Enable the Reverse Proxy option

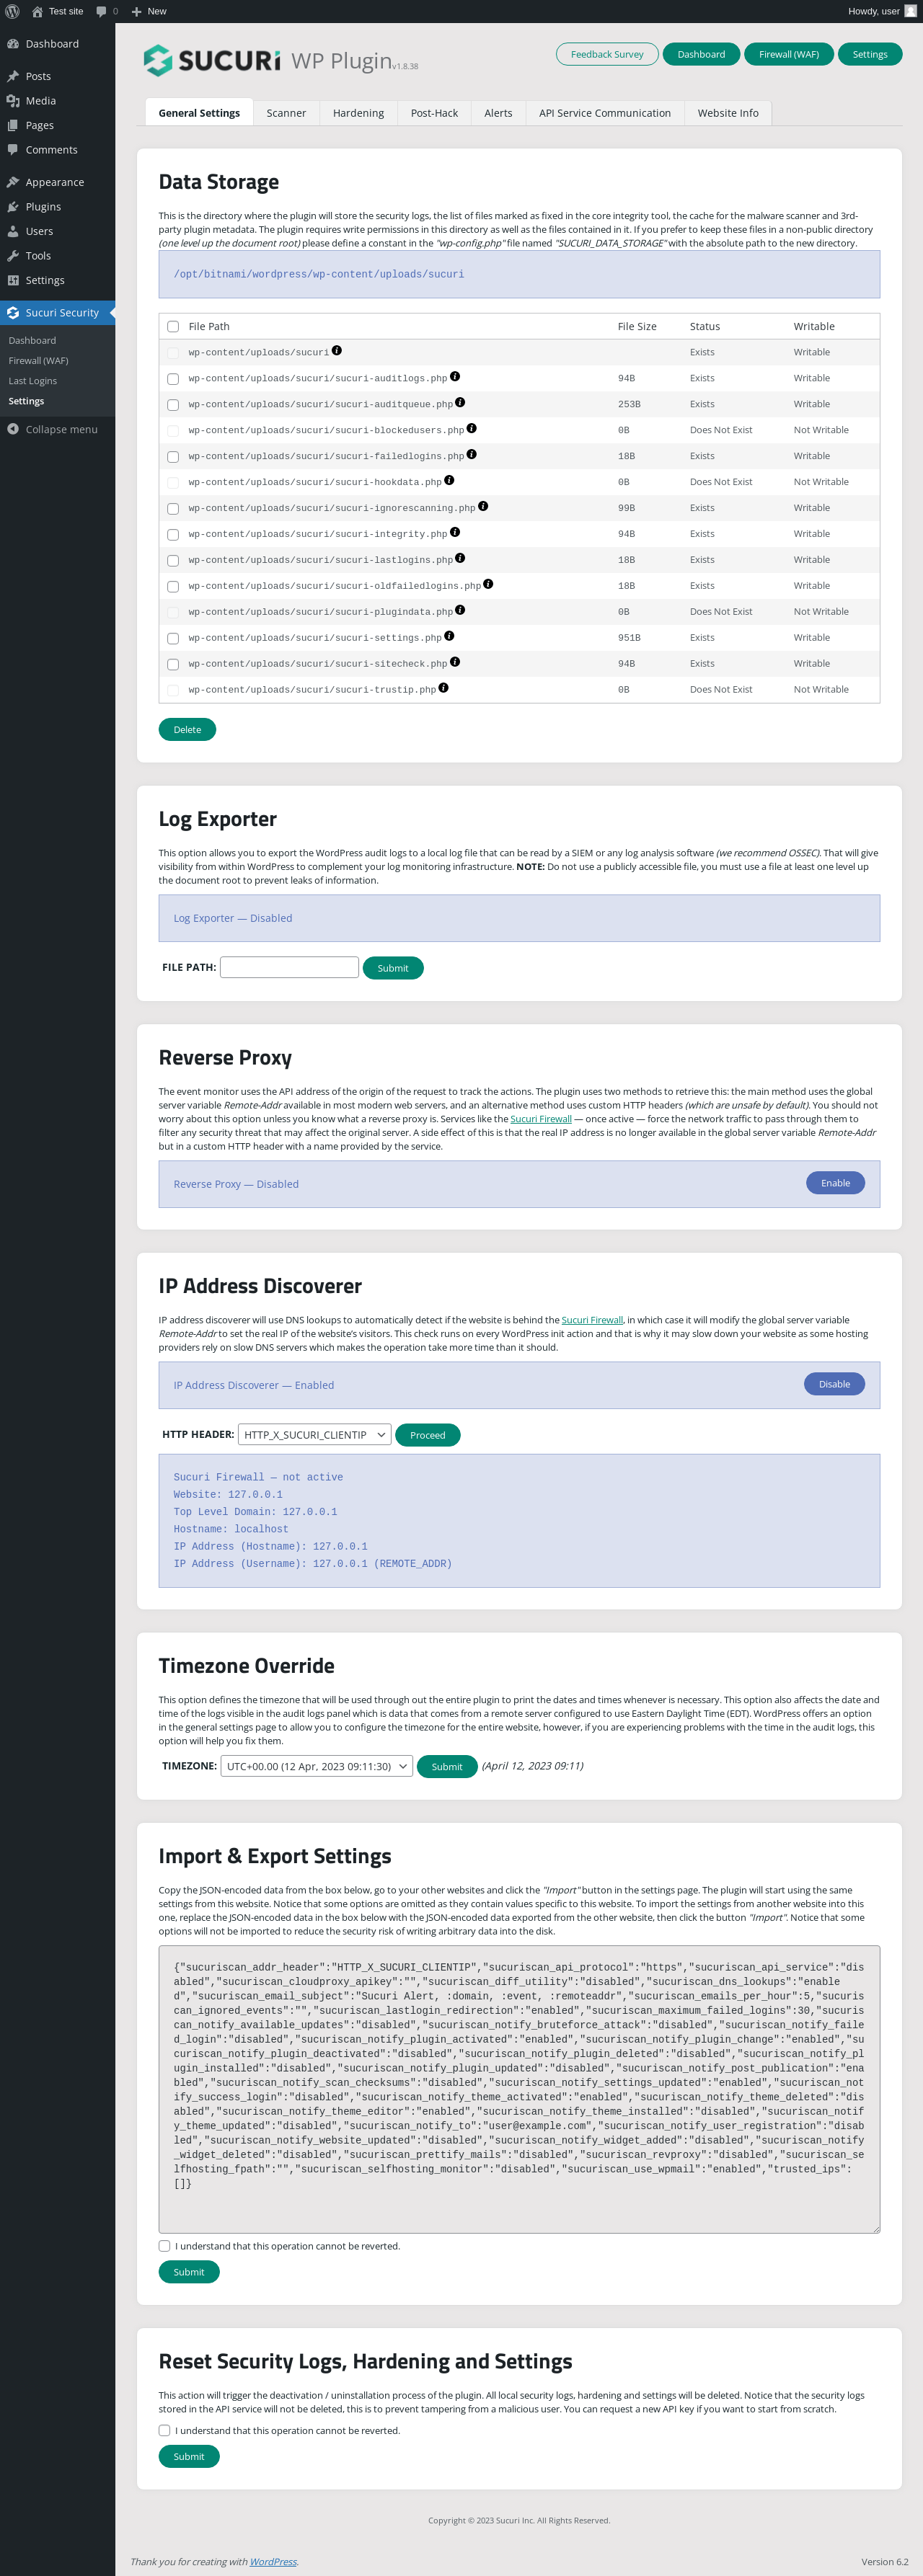(x=835, y=1183)
